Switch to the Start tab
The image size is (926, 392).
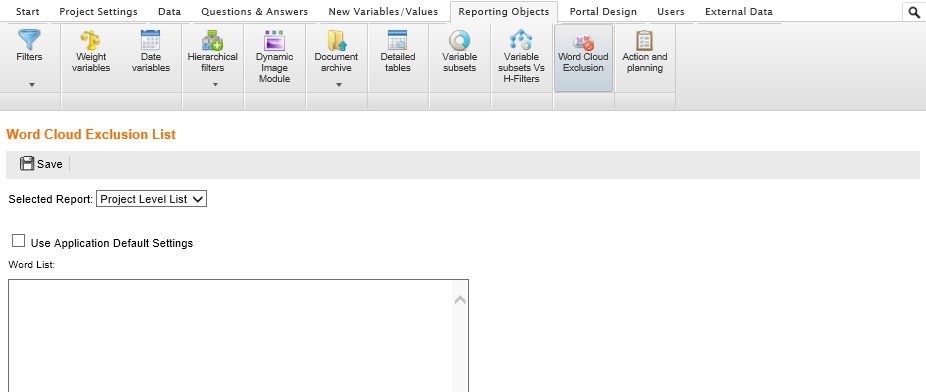pos(27,11)
